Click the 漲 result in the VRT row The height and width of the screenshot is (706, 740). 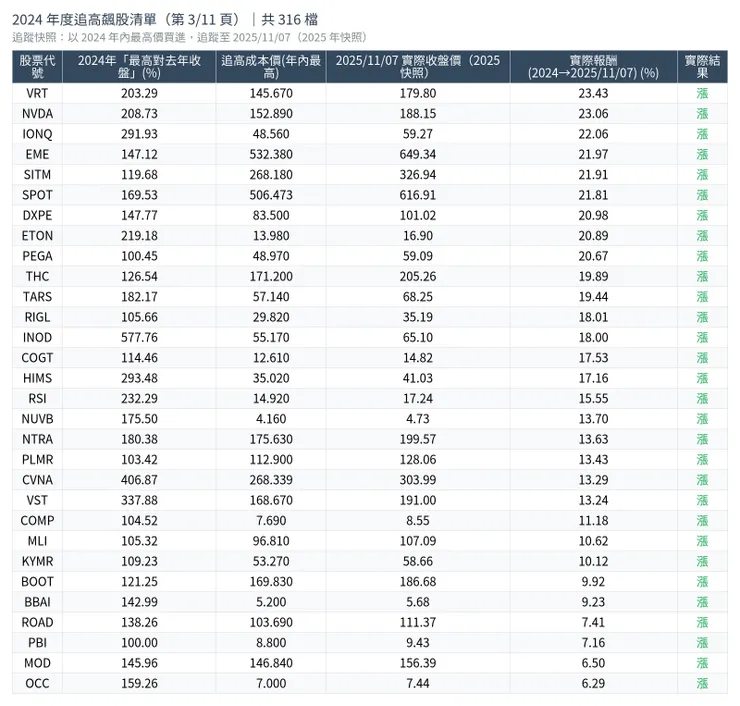click(702, 93)
